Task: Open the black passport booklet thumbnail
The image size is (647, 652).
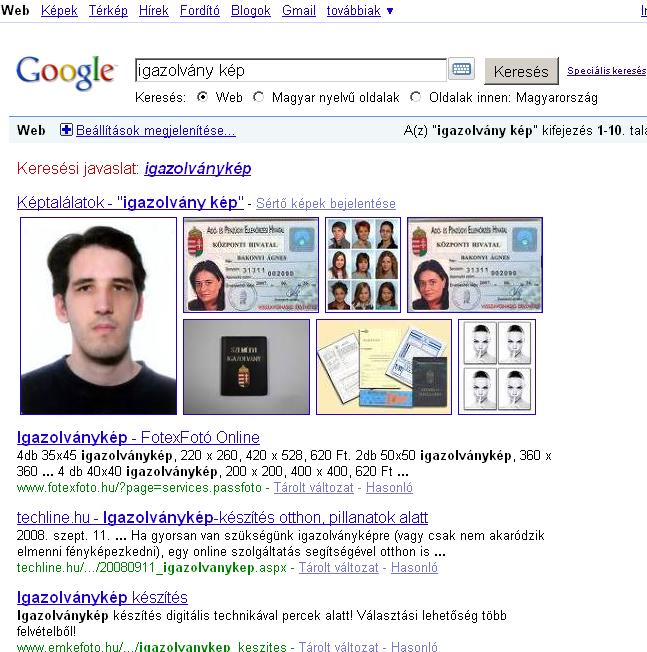Action: 247,367
